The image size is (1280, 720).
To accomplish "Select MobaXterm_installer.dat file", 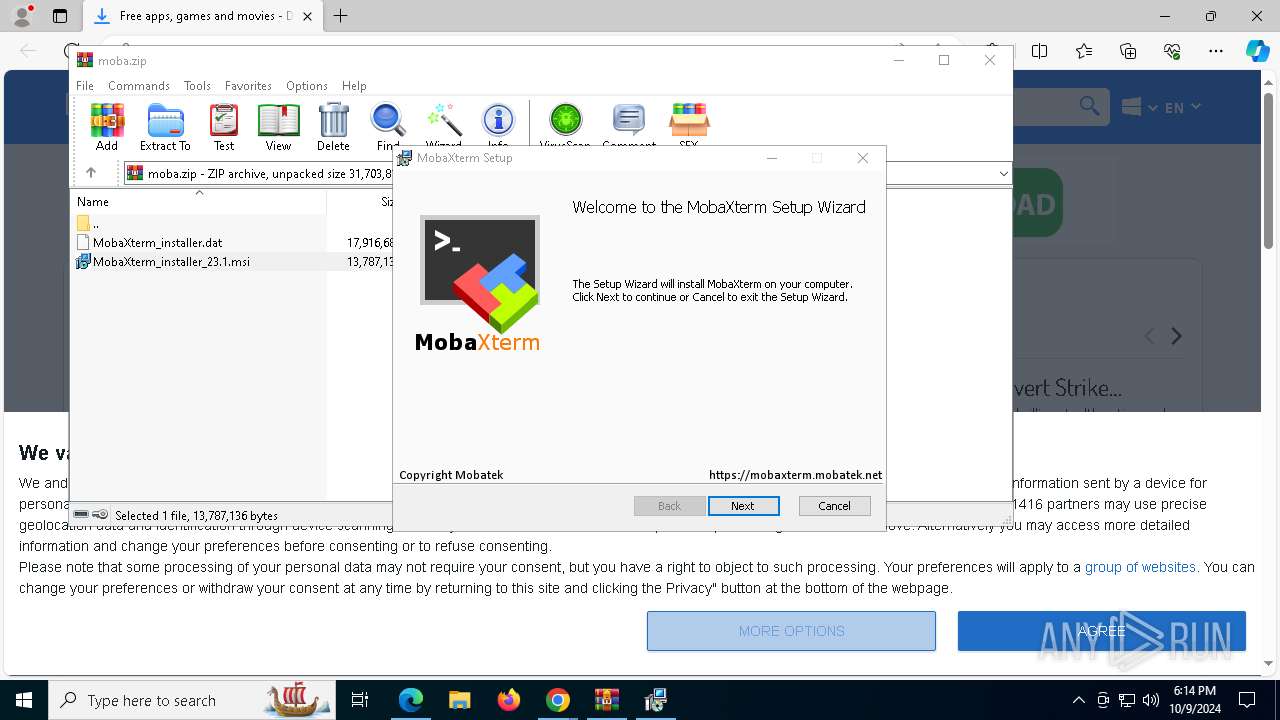I will point(159,242).
